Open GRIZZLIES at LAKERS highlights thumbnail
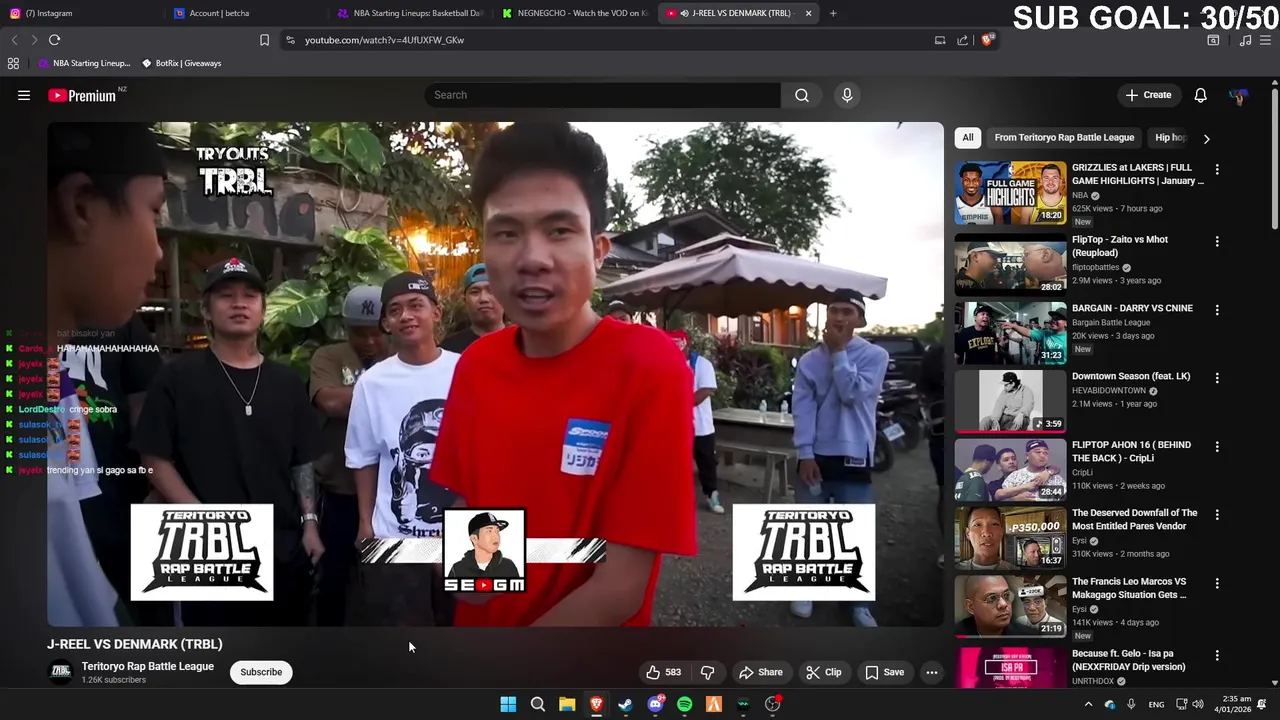 (x=1010, y=193)
